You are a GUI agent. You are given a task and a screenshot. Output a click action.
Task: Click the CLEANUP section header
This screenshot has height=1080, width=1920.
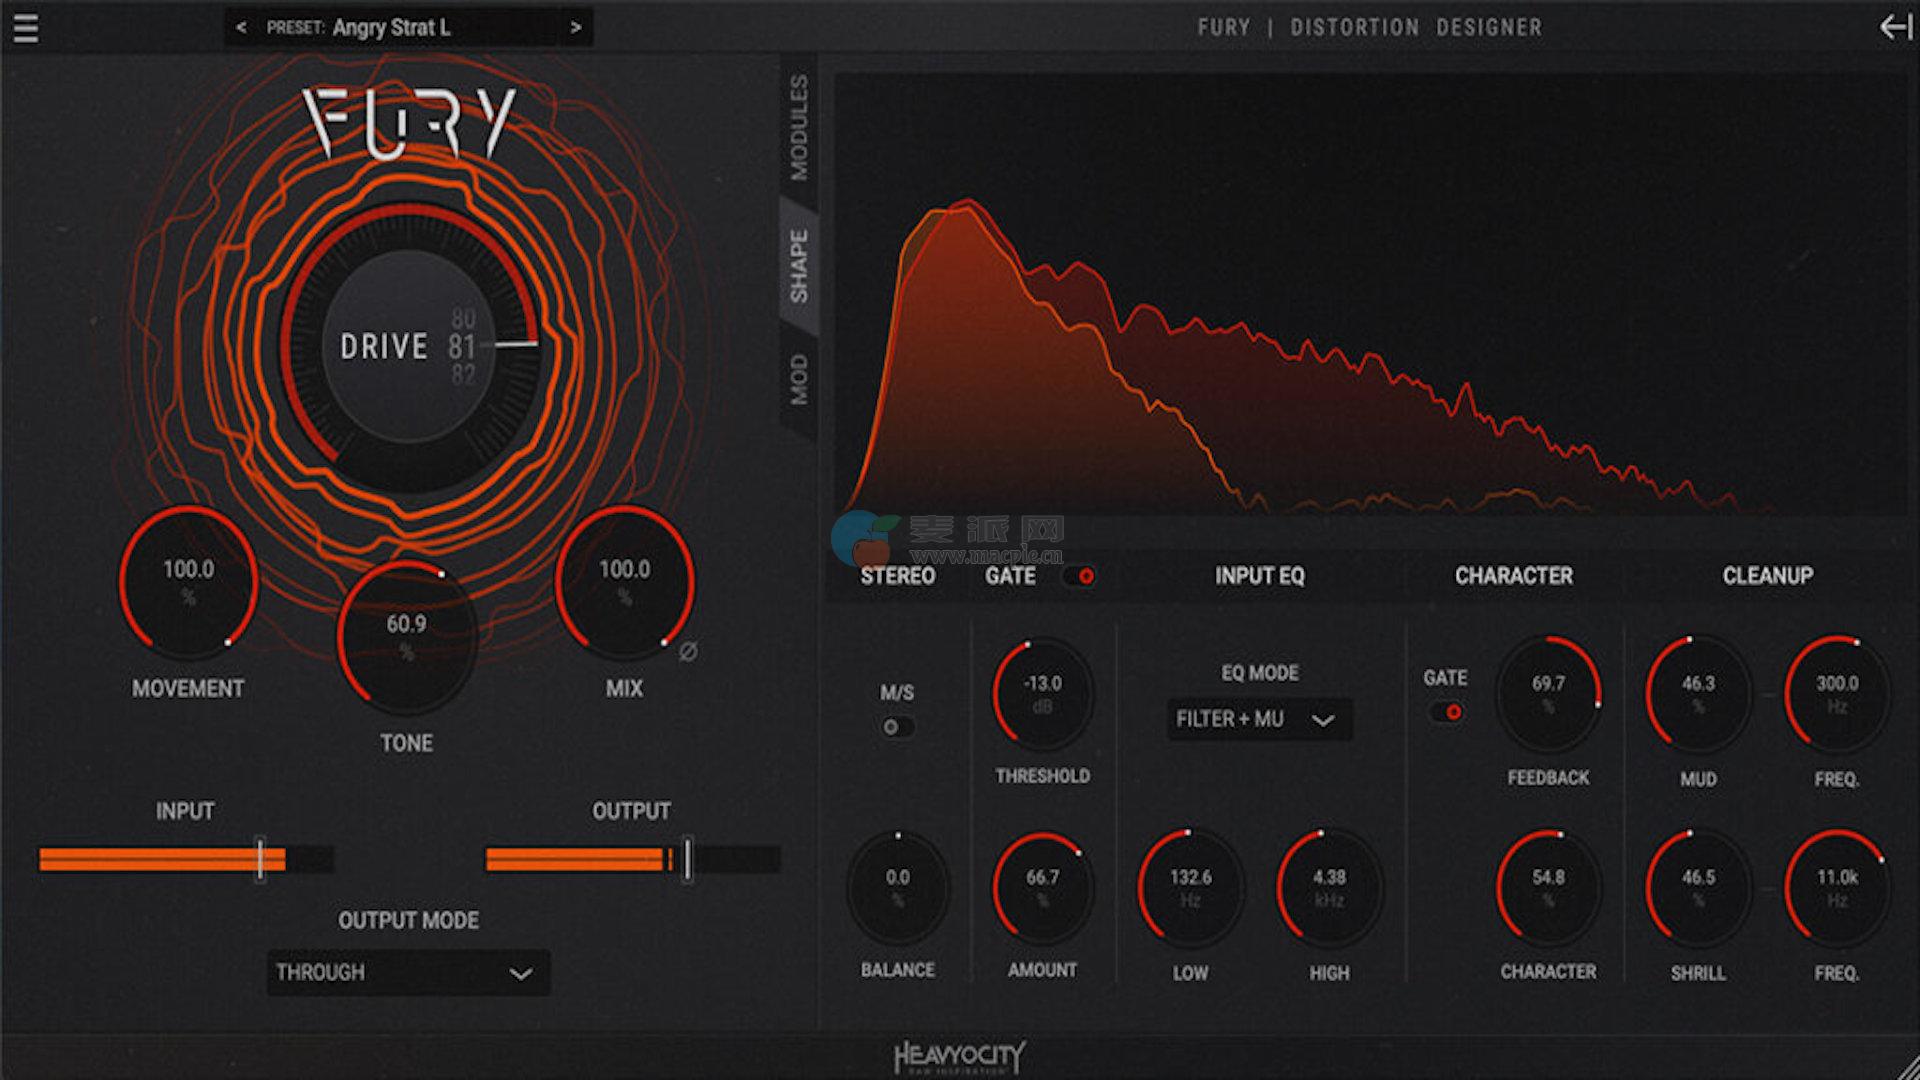coord(1767,576)
